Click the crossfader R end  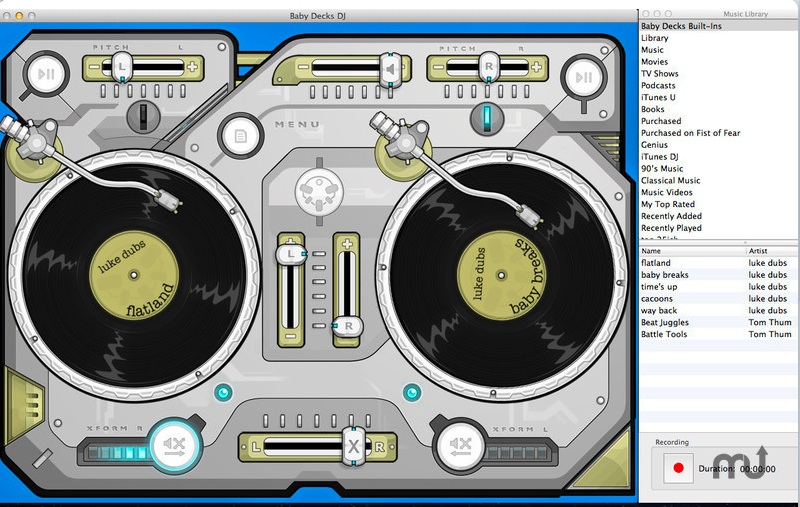pos(380,447)
